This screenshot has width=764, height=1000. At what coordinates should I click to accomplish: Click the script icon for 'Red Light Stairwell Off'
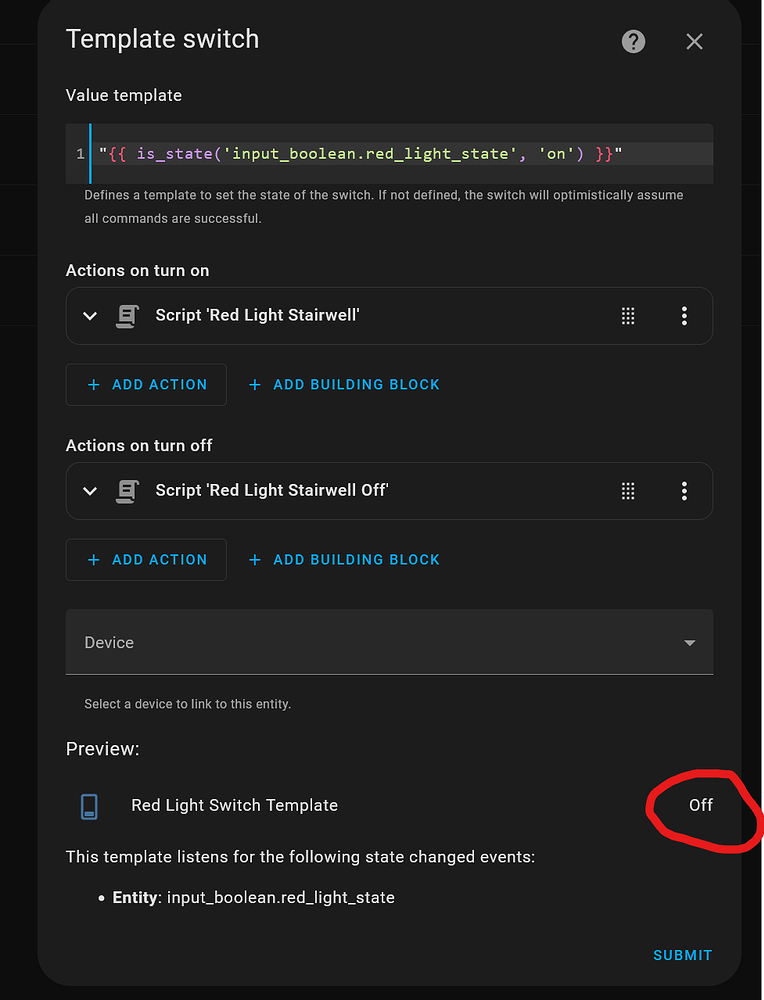tap(126, 490)
